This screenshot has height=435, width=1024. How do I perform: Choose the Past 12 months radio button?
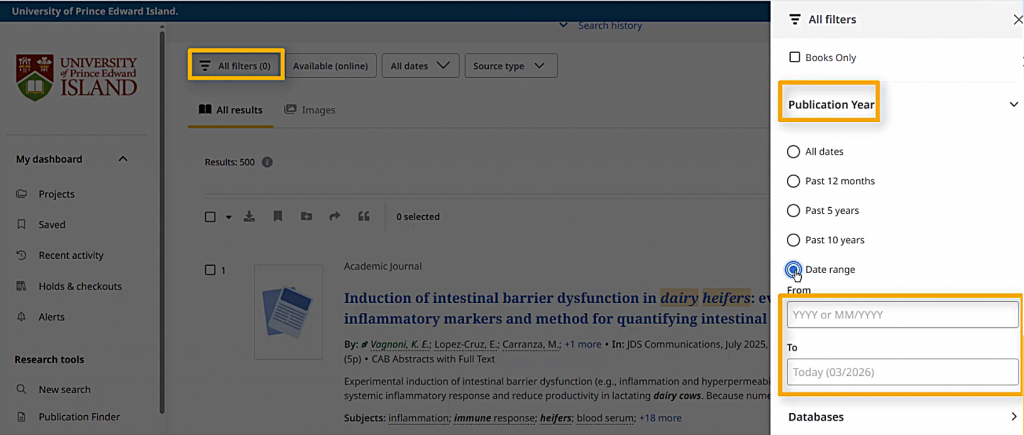pos(794,181)
